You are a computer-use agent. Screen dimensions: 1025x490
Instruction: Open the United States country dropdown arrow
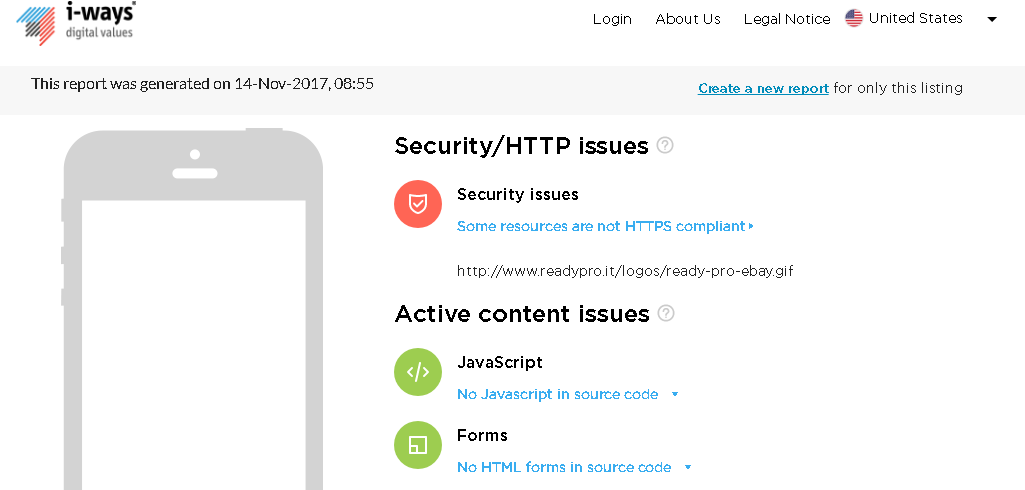click(992, 19)
